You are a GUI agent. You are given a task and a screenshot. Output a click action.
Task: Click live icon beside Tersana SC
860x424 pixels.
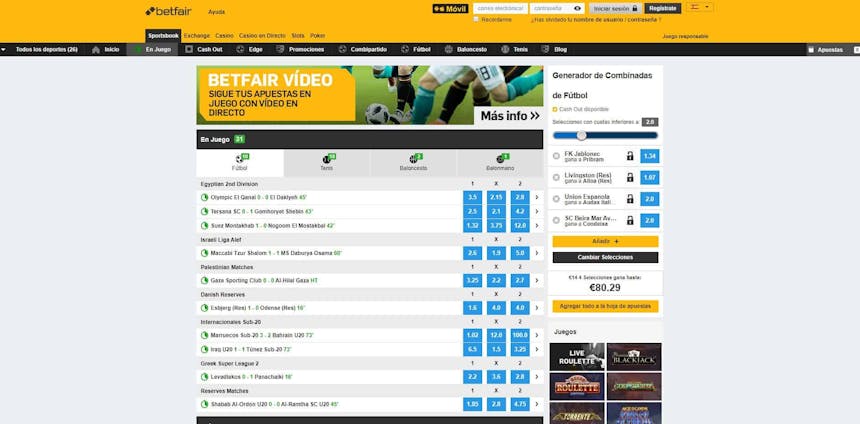point(205,211)
